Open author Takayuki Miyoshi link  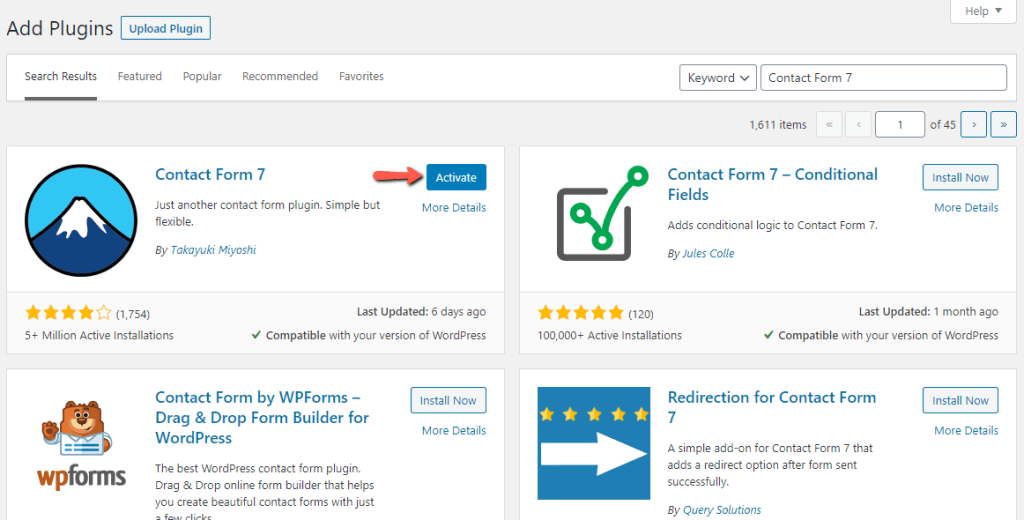213,250
